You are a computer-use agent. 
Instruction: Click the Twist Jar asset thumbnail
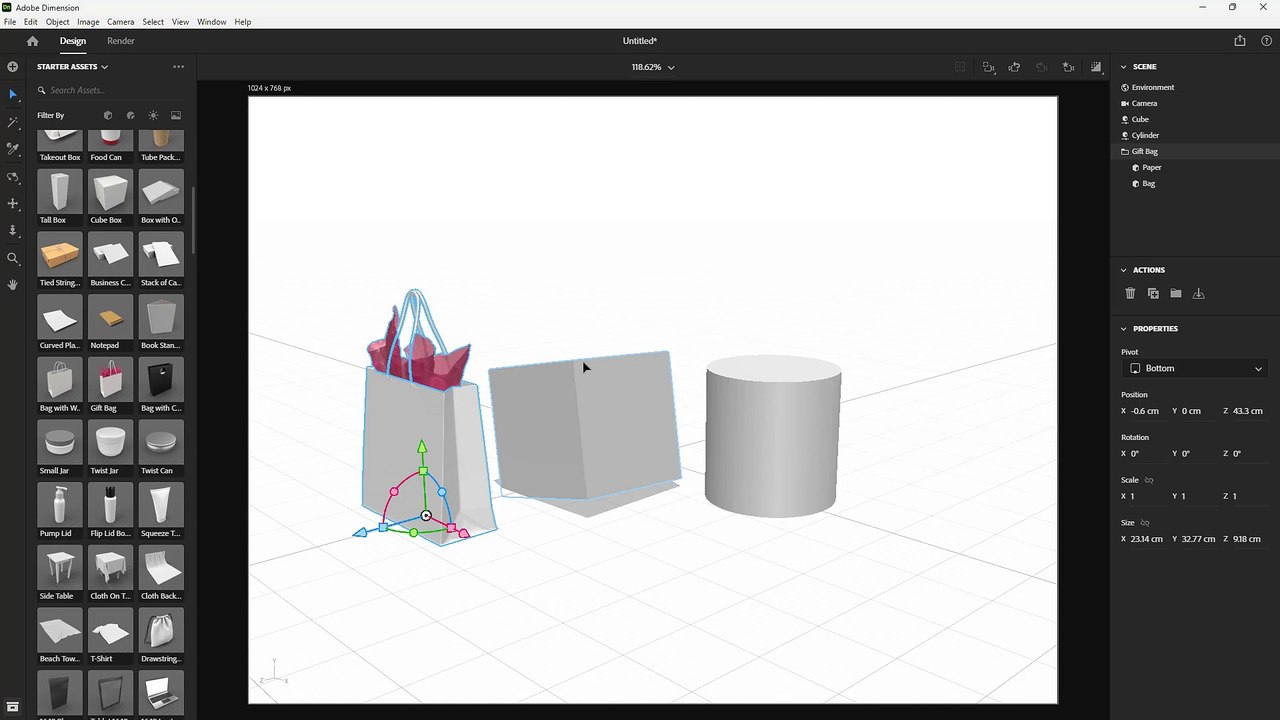click(x=110, y=442)
